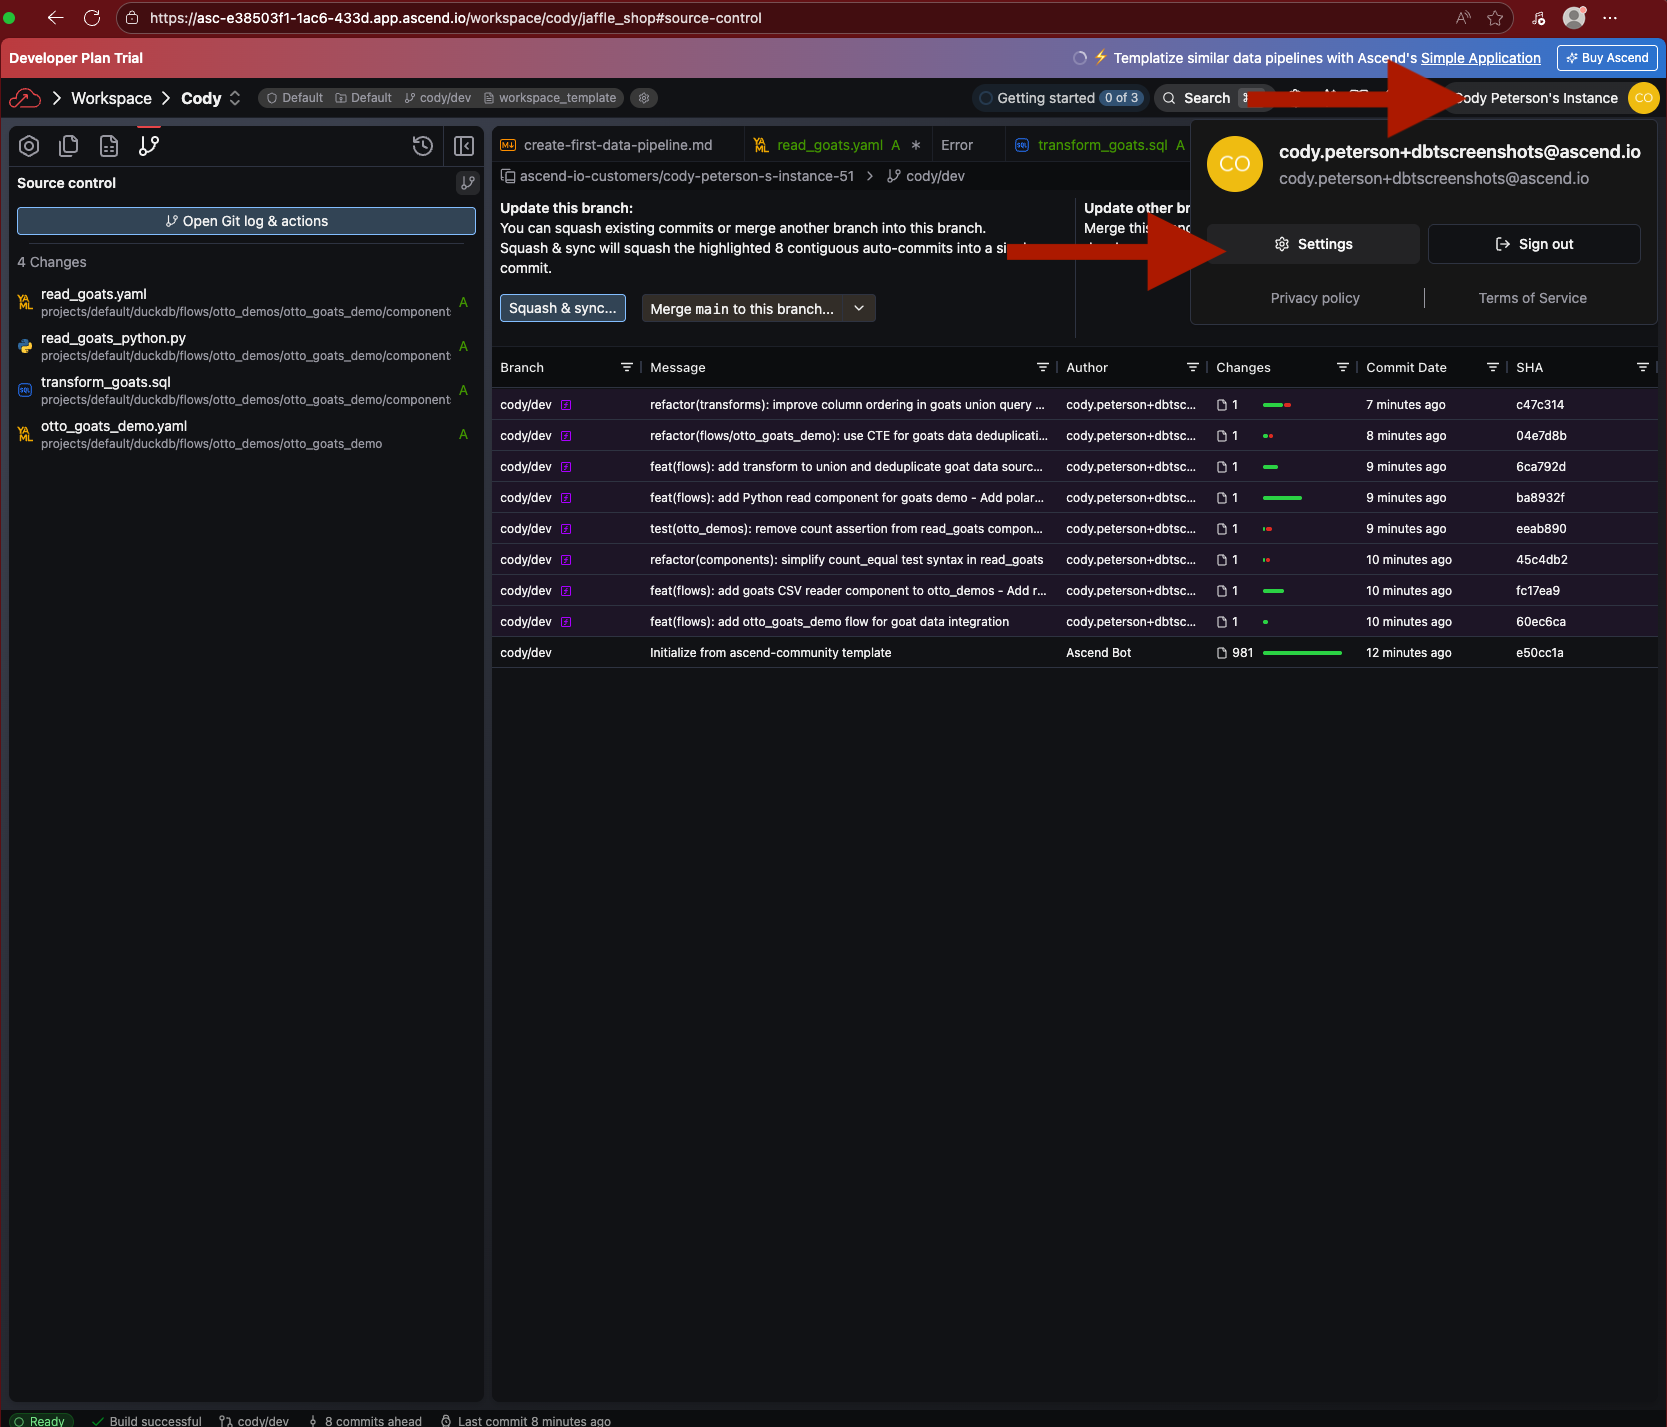
Task: Open the Getting started 0 of 3 checklist
Action: point(1059,98)
